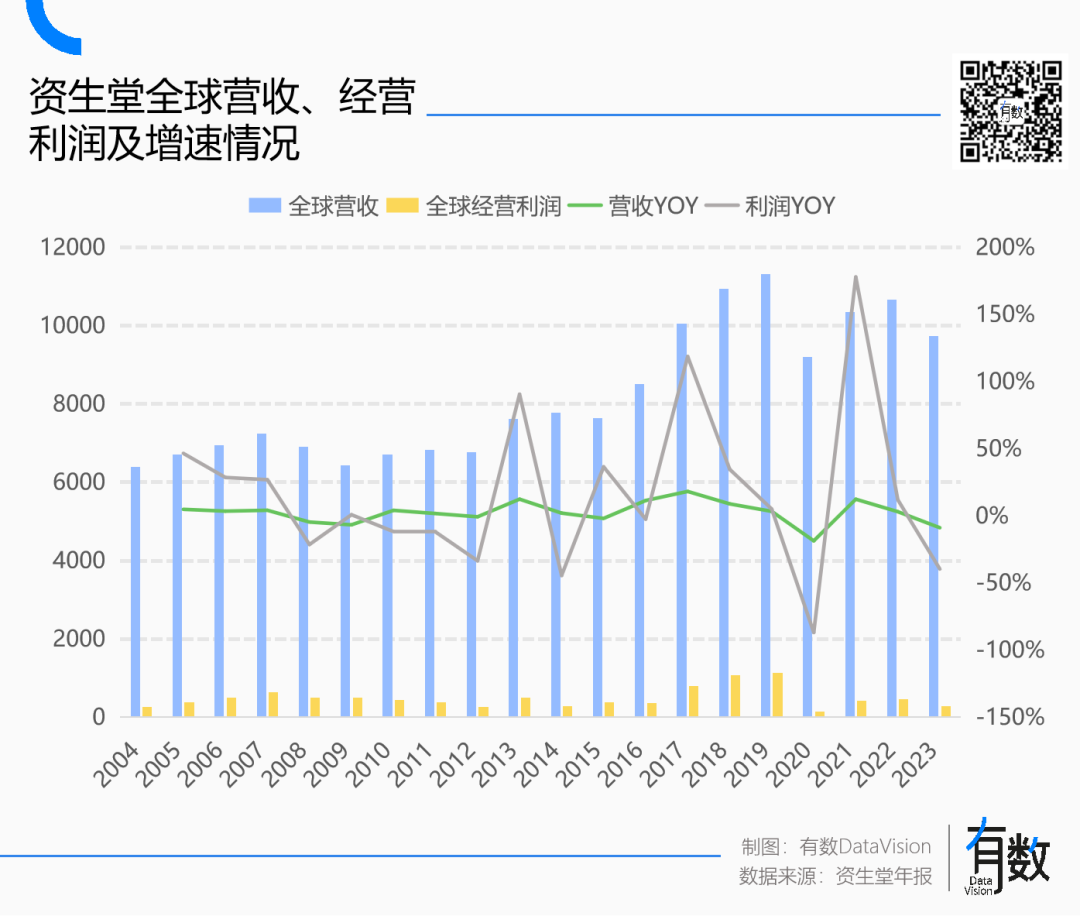Click the QR code image
This screenshot has height=916, width=1080.
(x=1010, y=111)
